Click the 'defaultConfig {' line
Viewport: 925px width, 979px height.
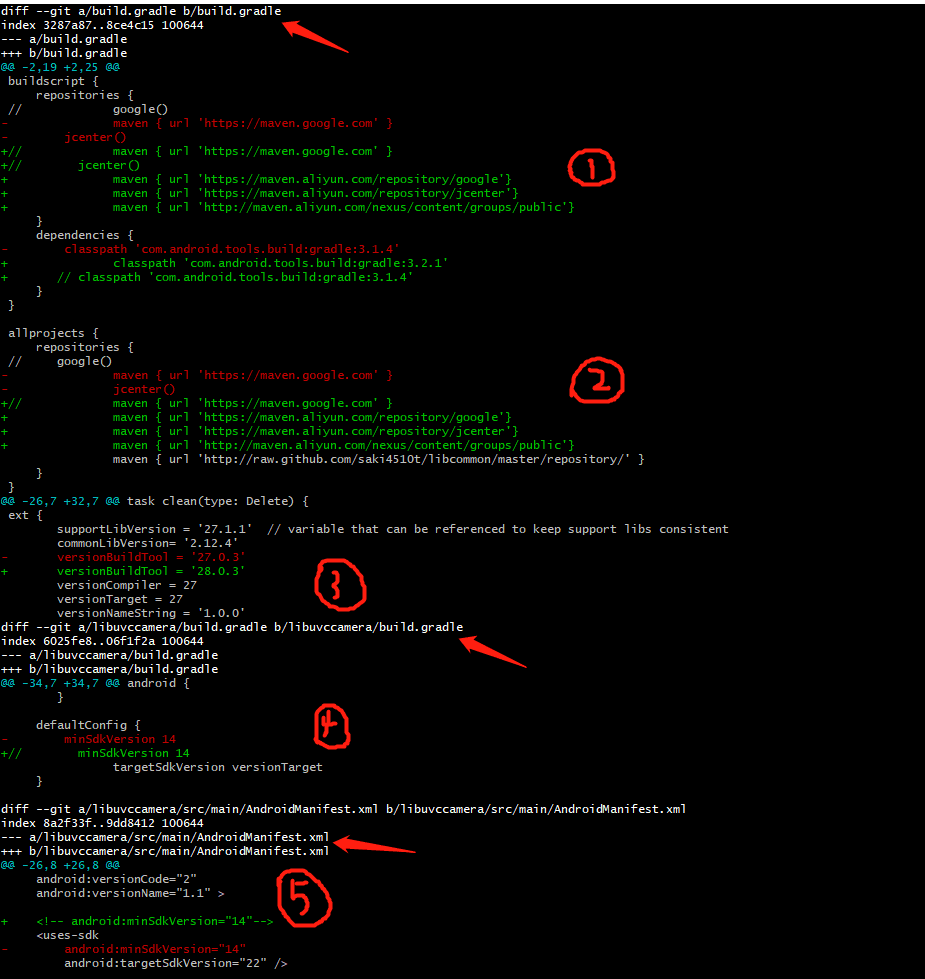point(88,725)
